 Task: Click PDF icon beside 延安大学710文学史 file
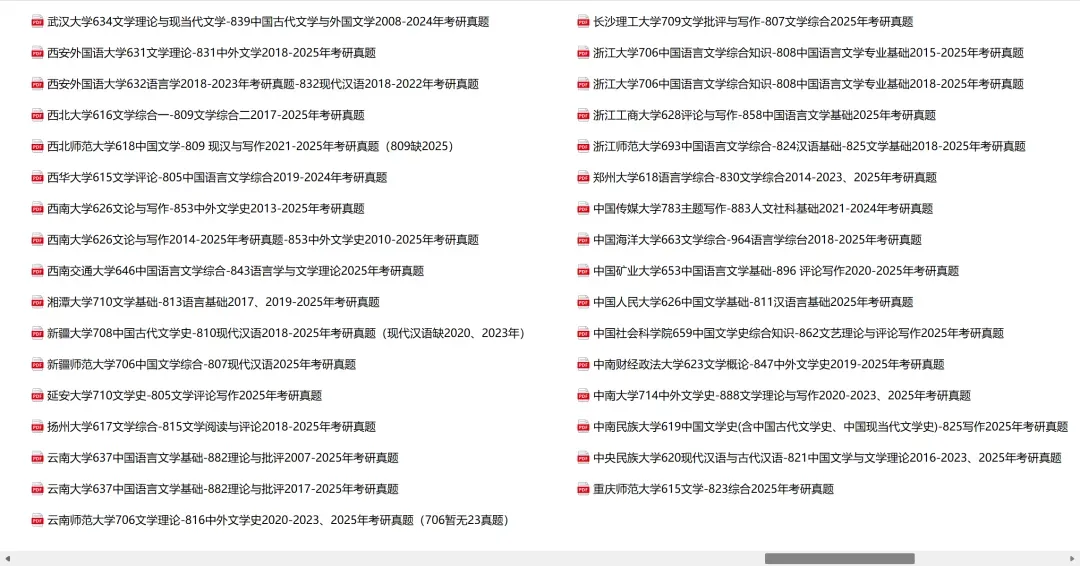point(37,396)
